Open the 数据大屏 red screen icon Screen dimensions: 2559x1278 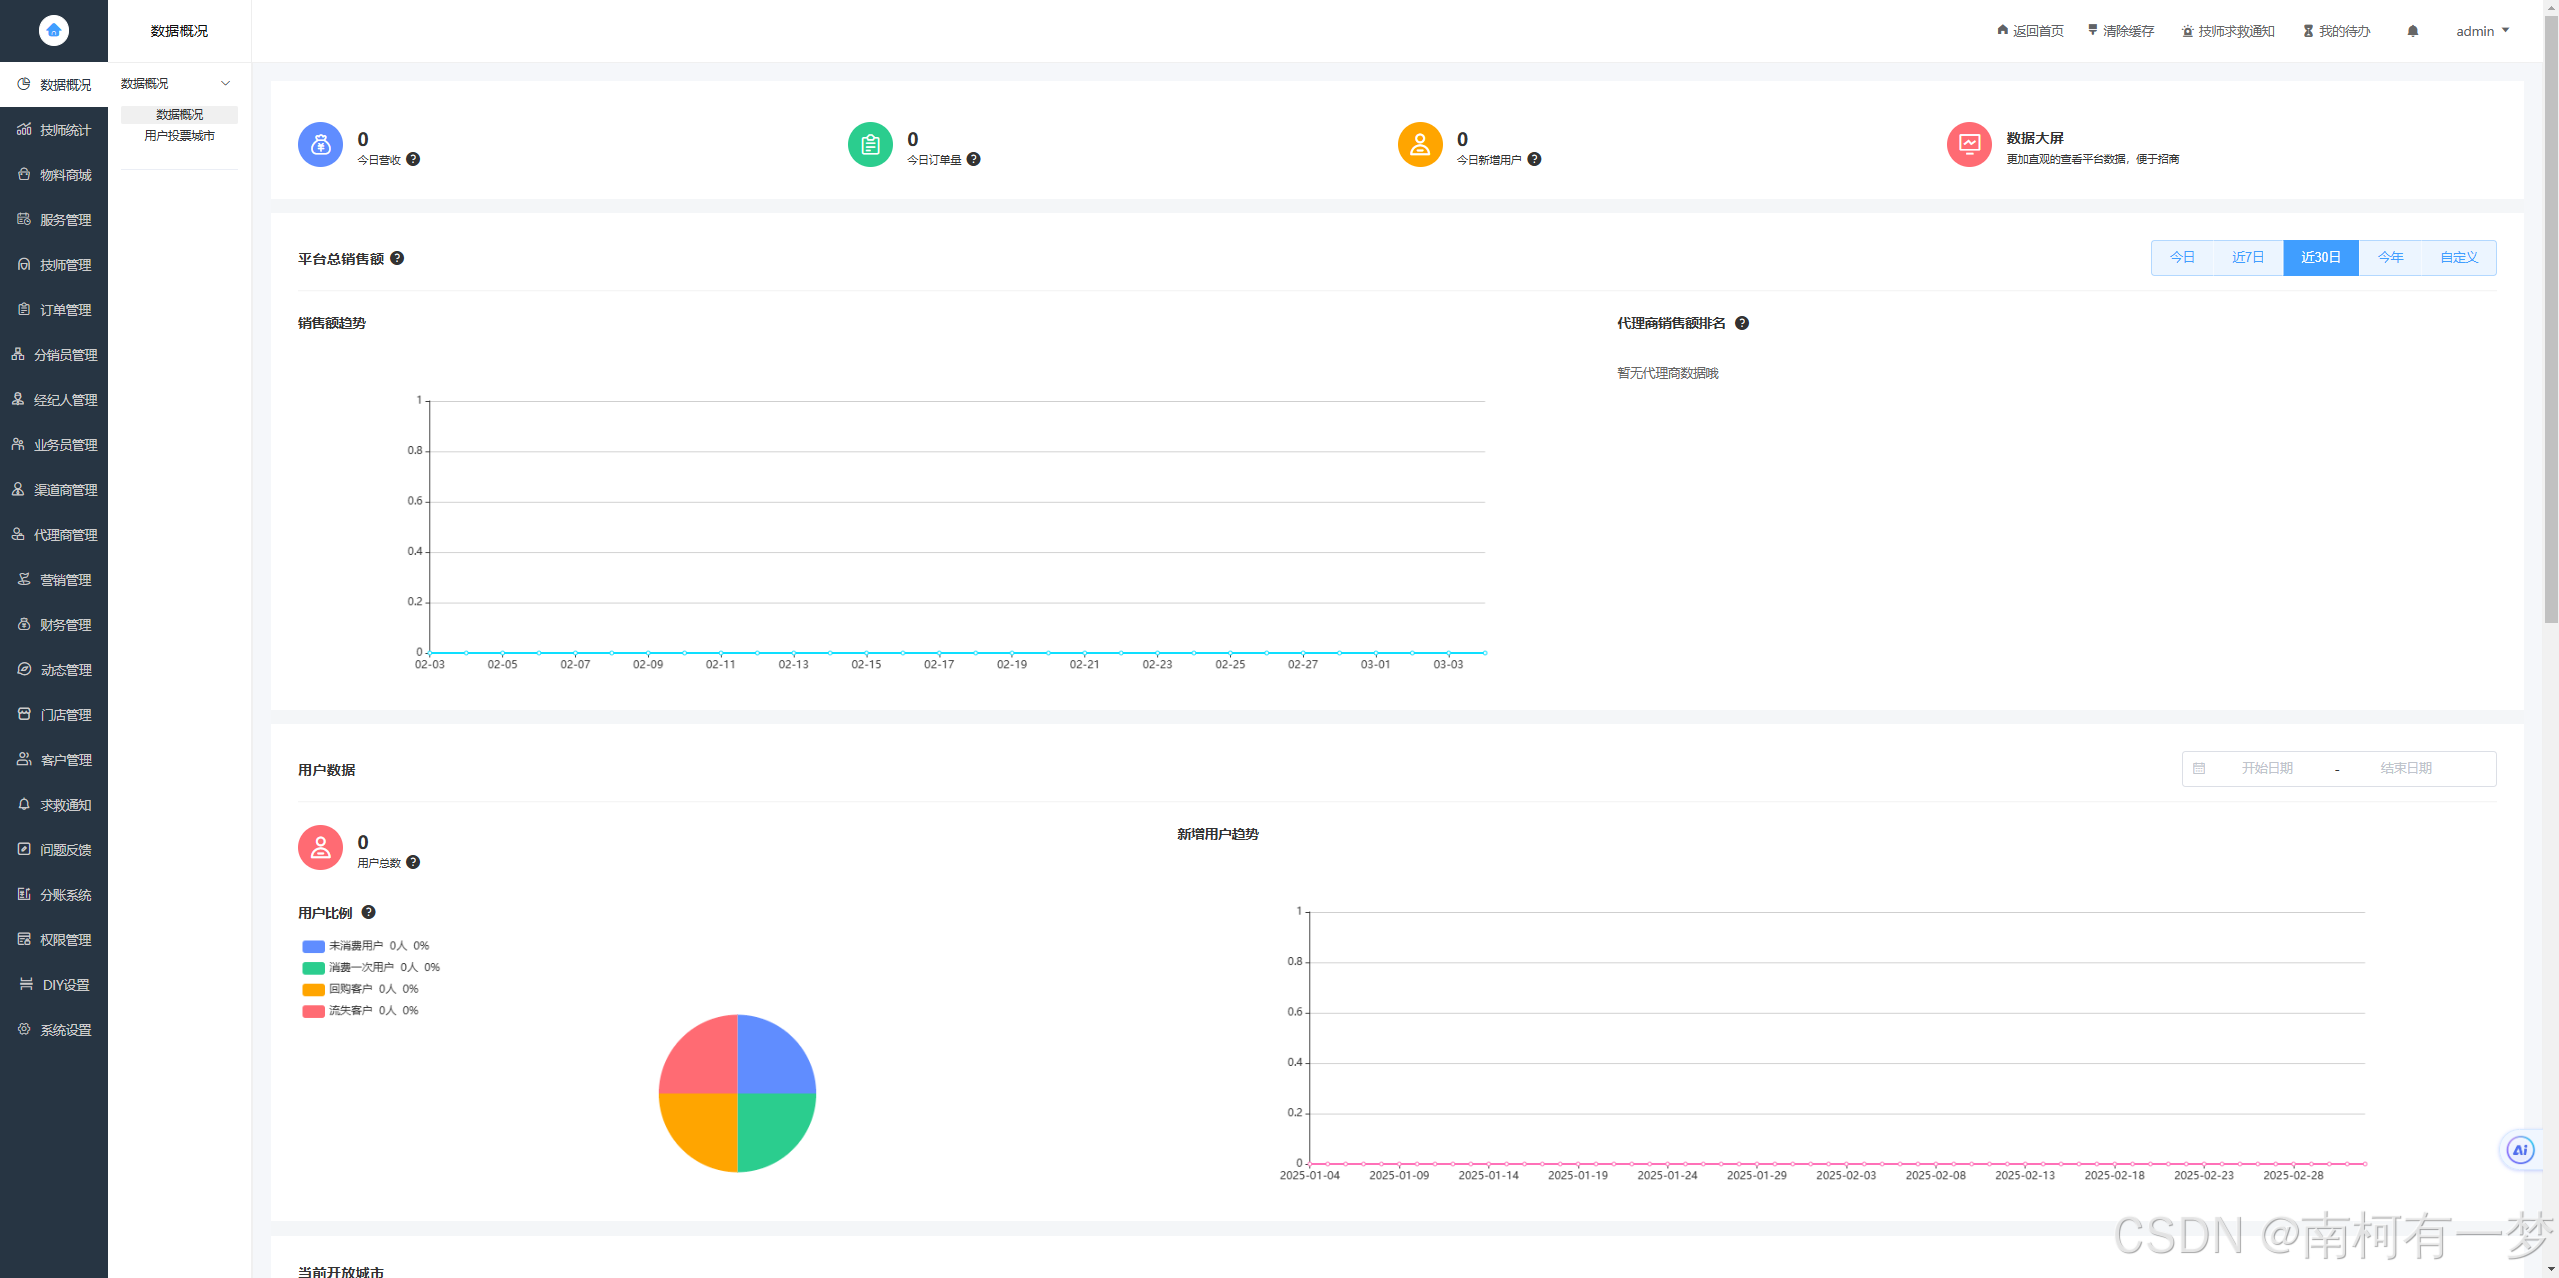(x=1969, y=145)
